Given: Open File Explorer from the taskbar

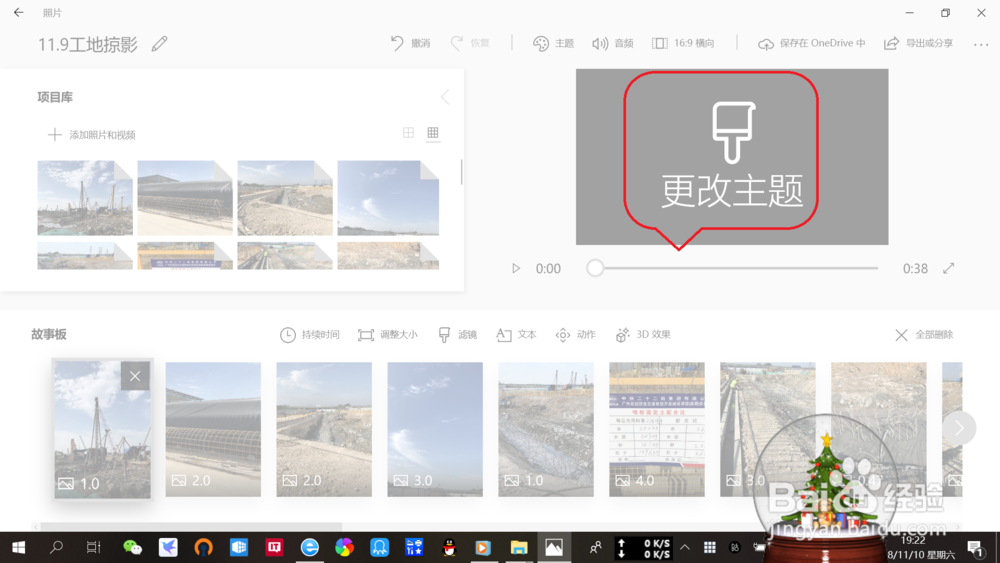Looking at the screenshot, I should tap(518, 547).
